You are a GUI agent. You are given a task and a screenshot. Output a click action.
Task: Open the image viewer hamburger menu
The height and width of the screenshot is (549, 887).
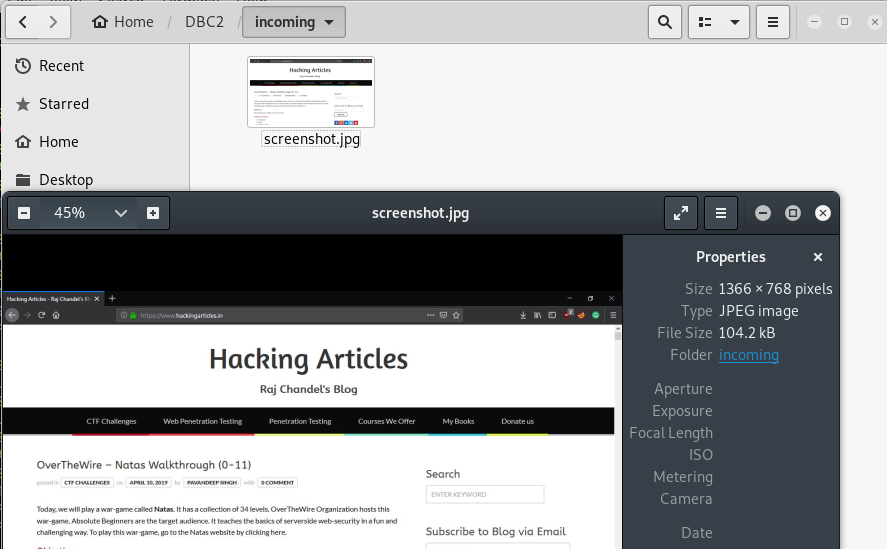pos(721,213)
